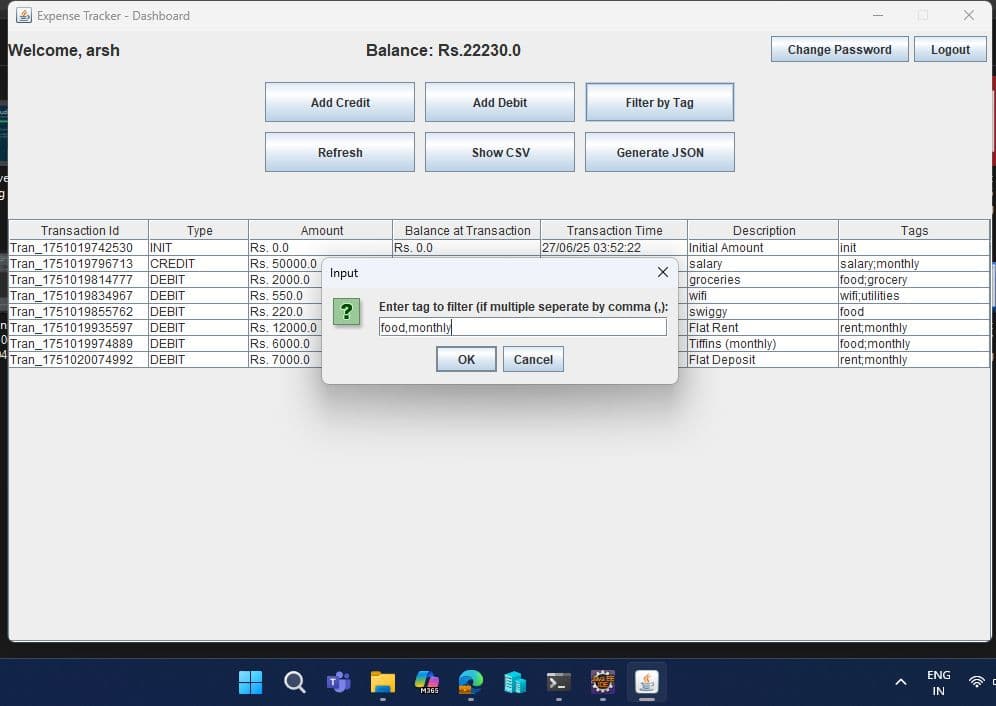Select swiggy description cell

pyautogui.click(x=764, y=311)
